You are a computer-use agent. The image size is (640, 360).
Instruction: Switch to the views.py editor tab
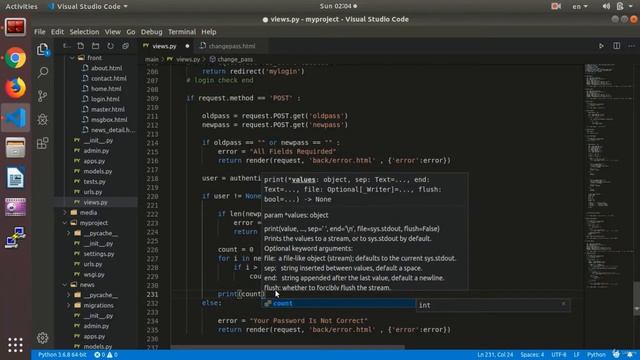165,46
